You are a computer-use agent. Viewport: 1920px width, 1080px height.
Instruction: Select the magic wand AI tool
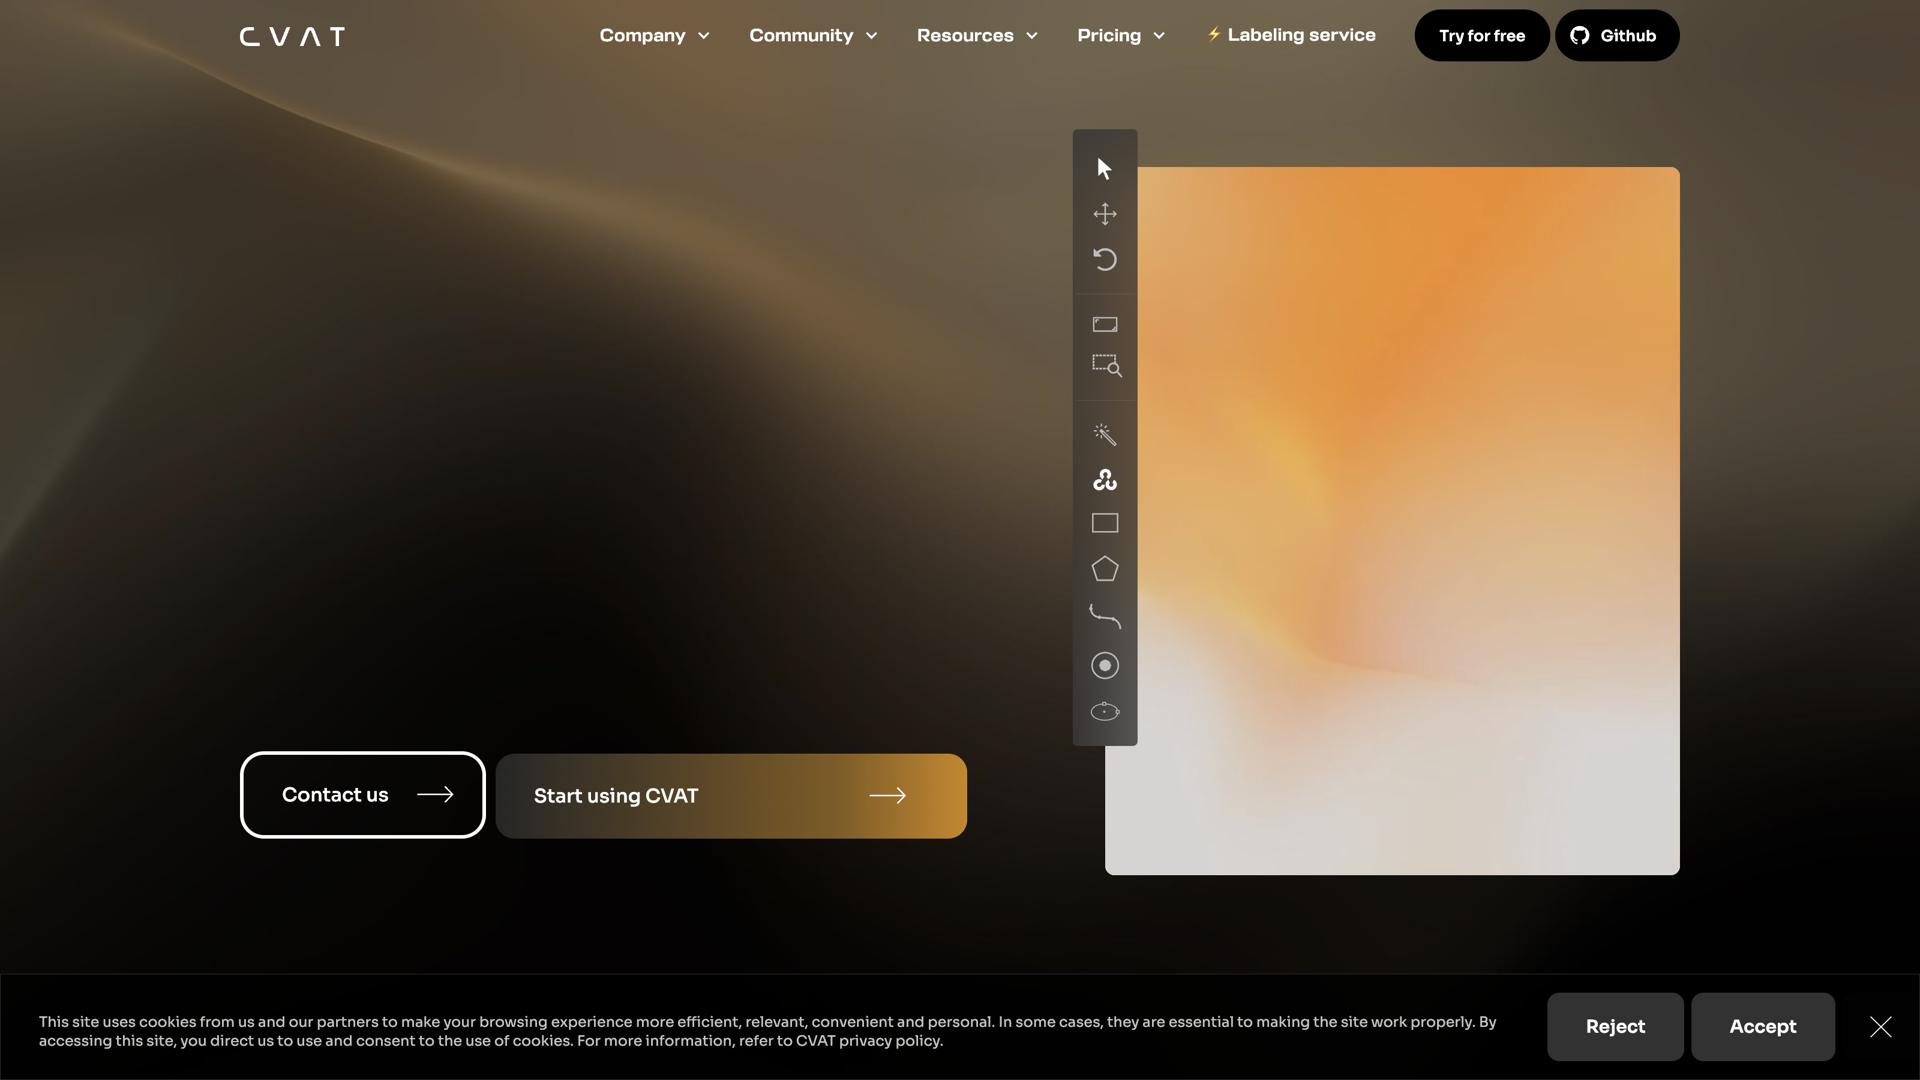pyautogui.click(x=1104, y=434)
